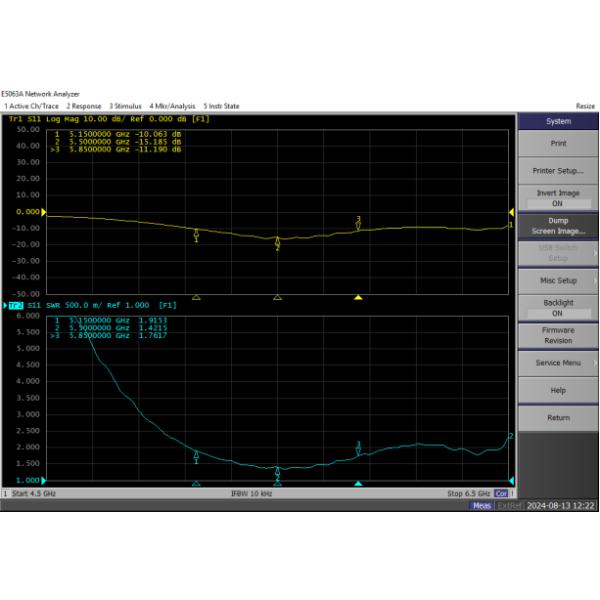The width and height of the screenshot is (600, 600).
Task: Click marker 1 on the yellow Log Mag trace
Action: click(196, 235)
